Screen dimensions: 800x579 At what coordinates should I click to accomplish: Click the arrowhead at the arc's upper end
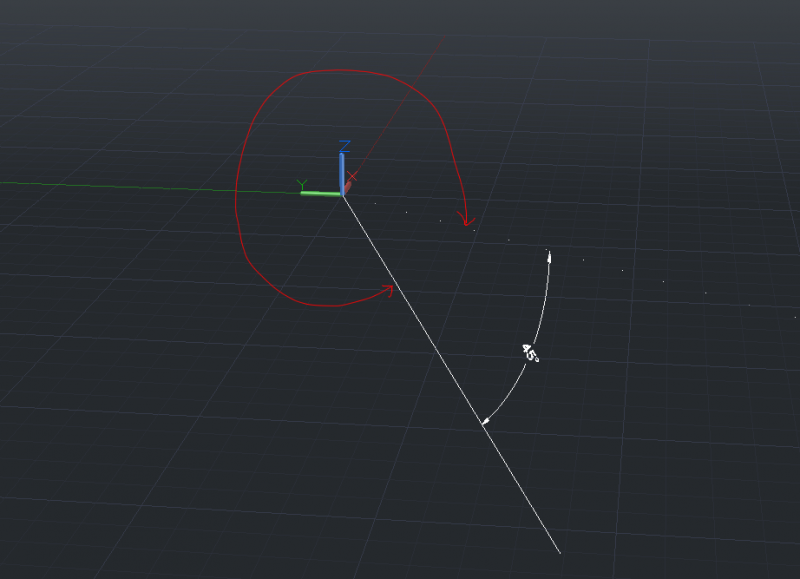549,256
